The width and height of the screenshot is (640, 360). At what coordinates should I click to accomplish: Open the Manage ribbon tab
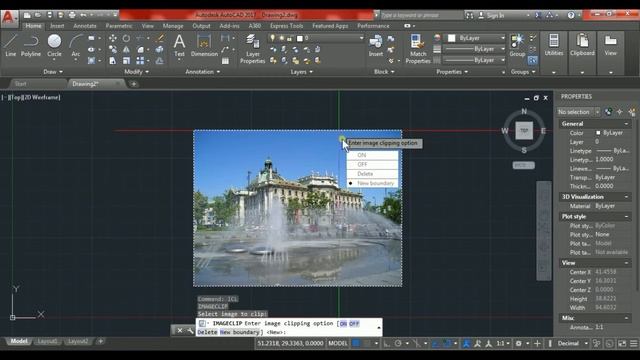click(173, 26)
